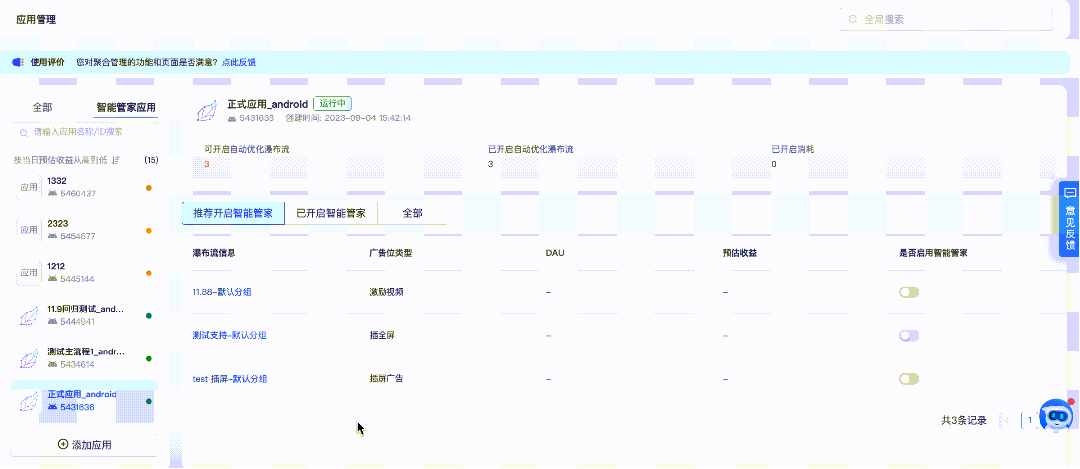
Task: Click the 广告位类型 column header
Action: pyautogui.click(x=391, y=253)
